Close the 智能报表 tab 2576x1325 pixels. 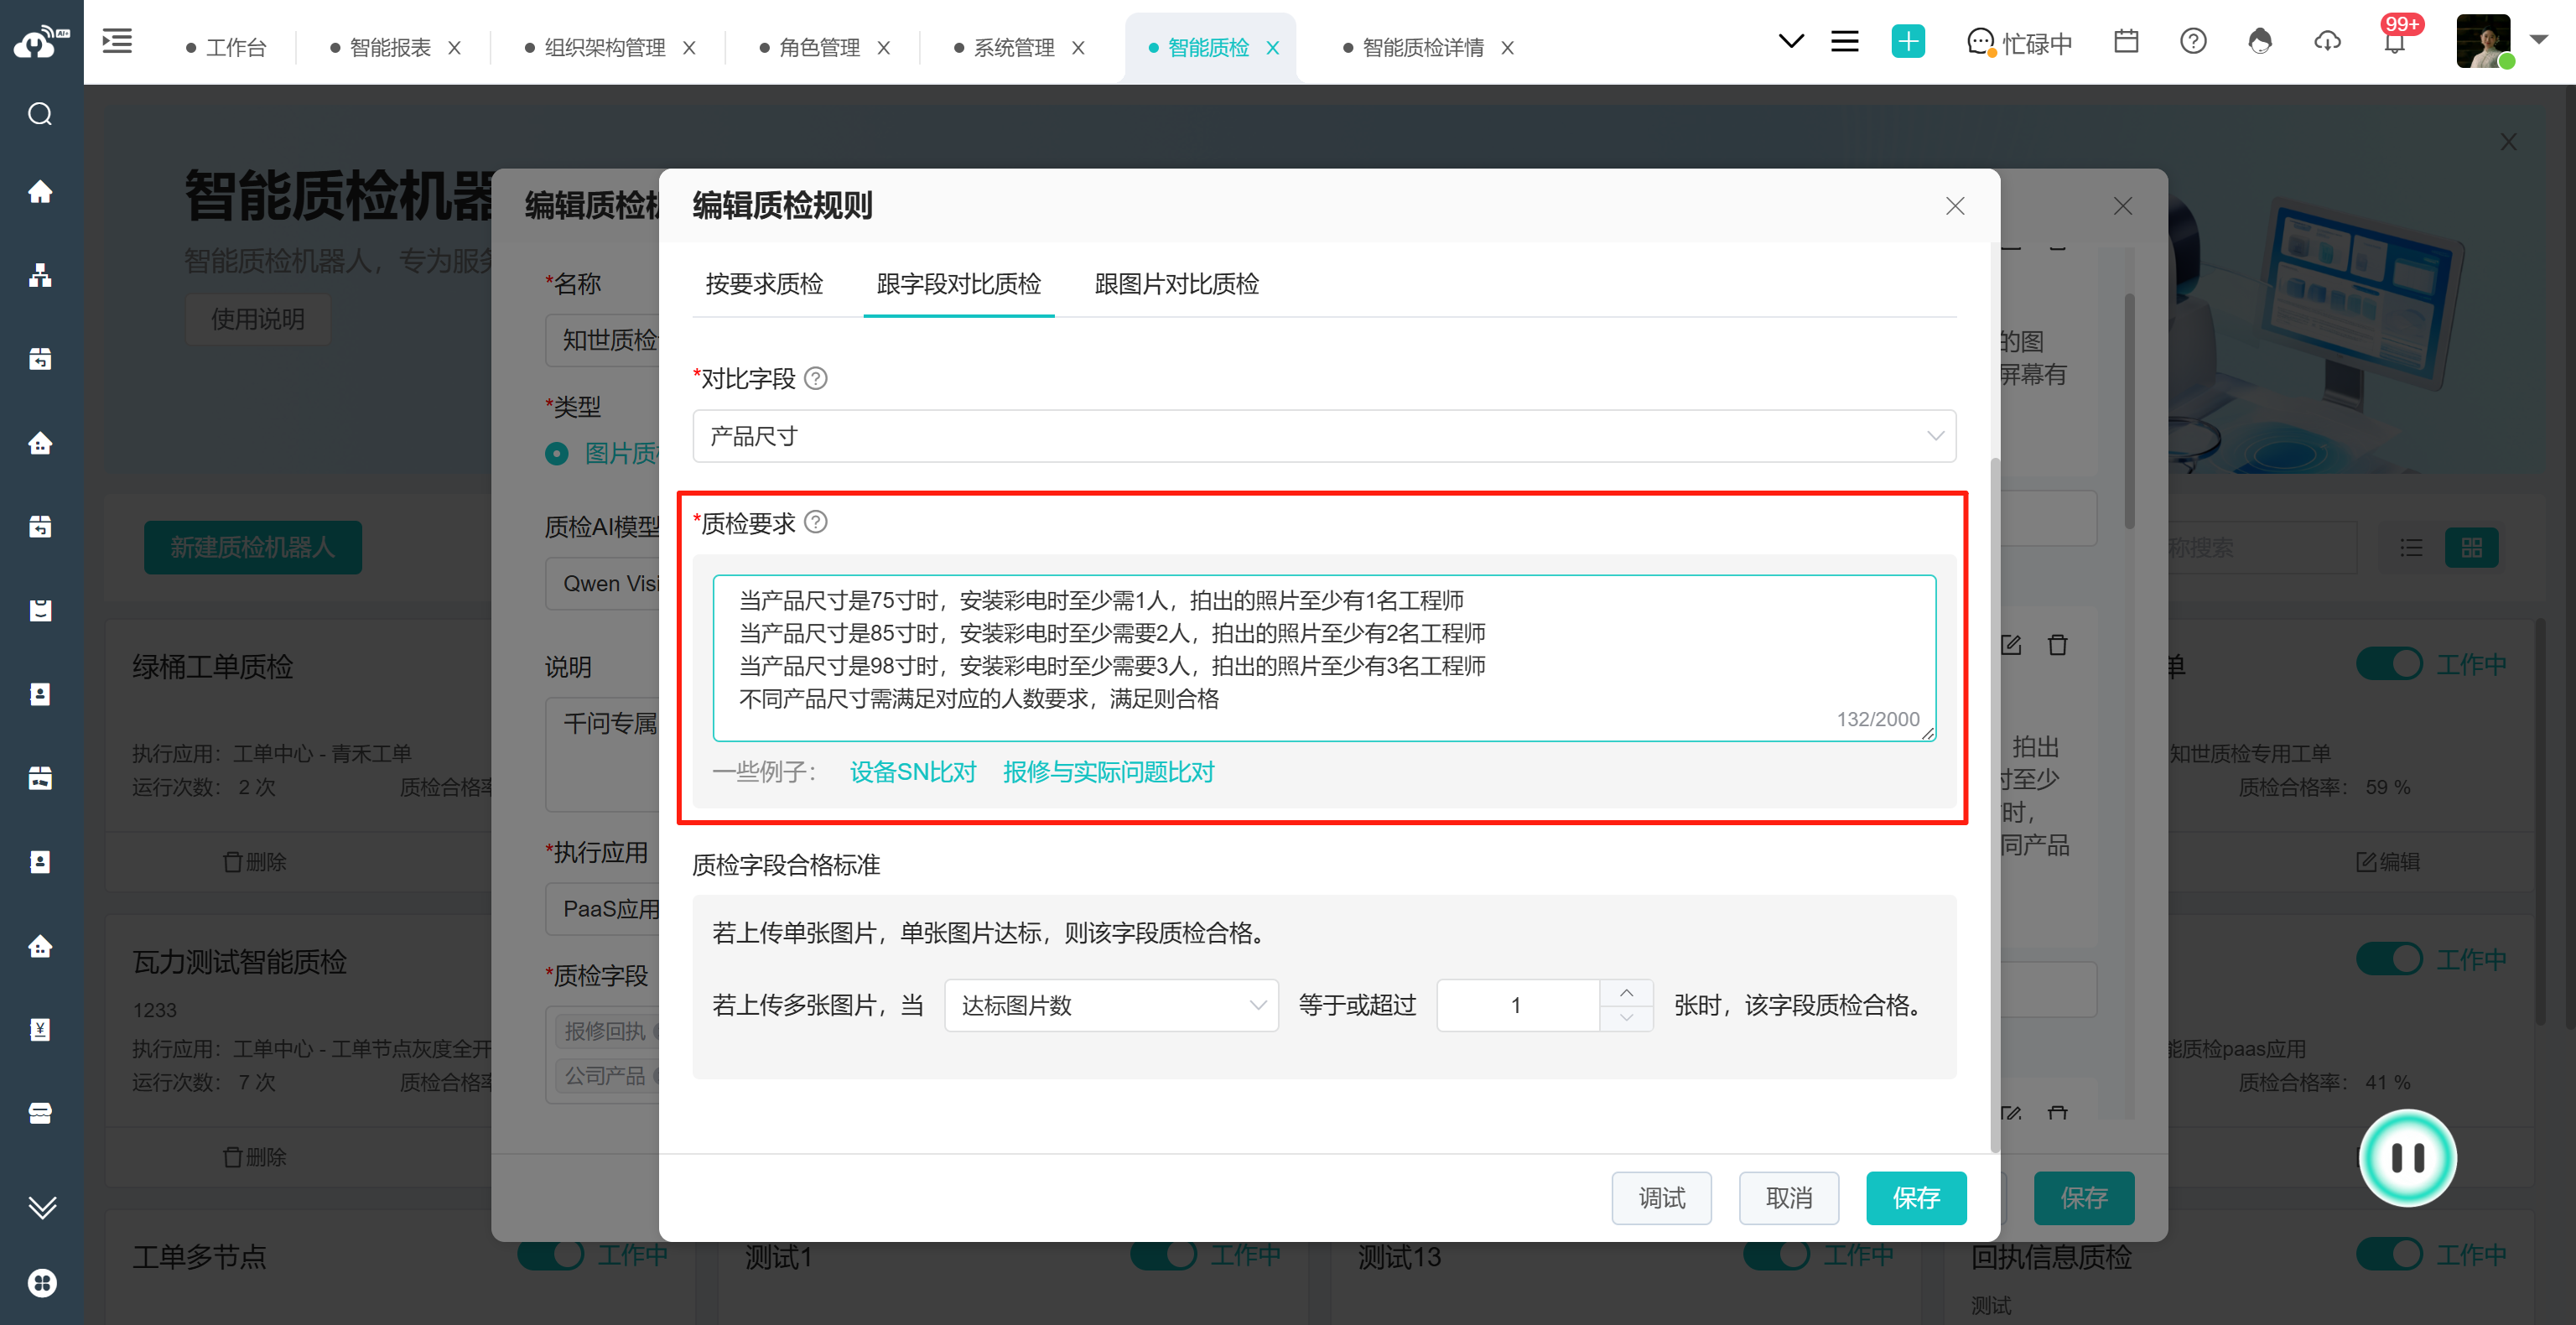click(x=454, y=48)
